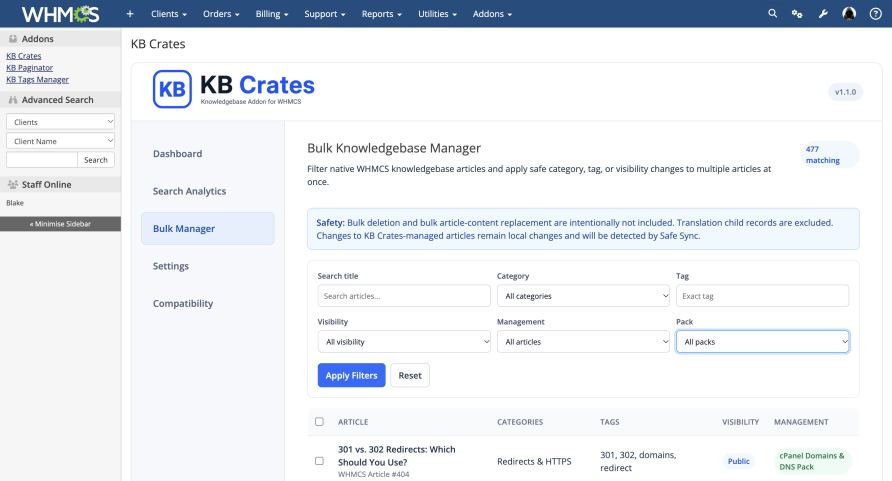
Task: Click the MANAGEMENT column header
Action: [x=801, y=422]
